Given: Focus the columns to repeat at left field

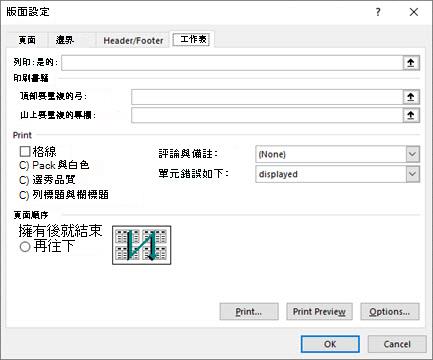Looking at the screenshot, I should point(267,116).
